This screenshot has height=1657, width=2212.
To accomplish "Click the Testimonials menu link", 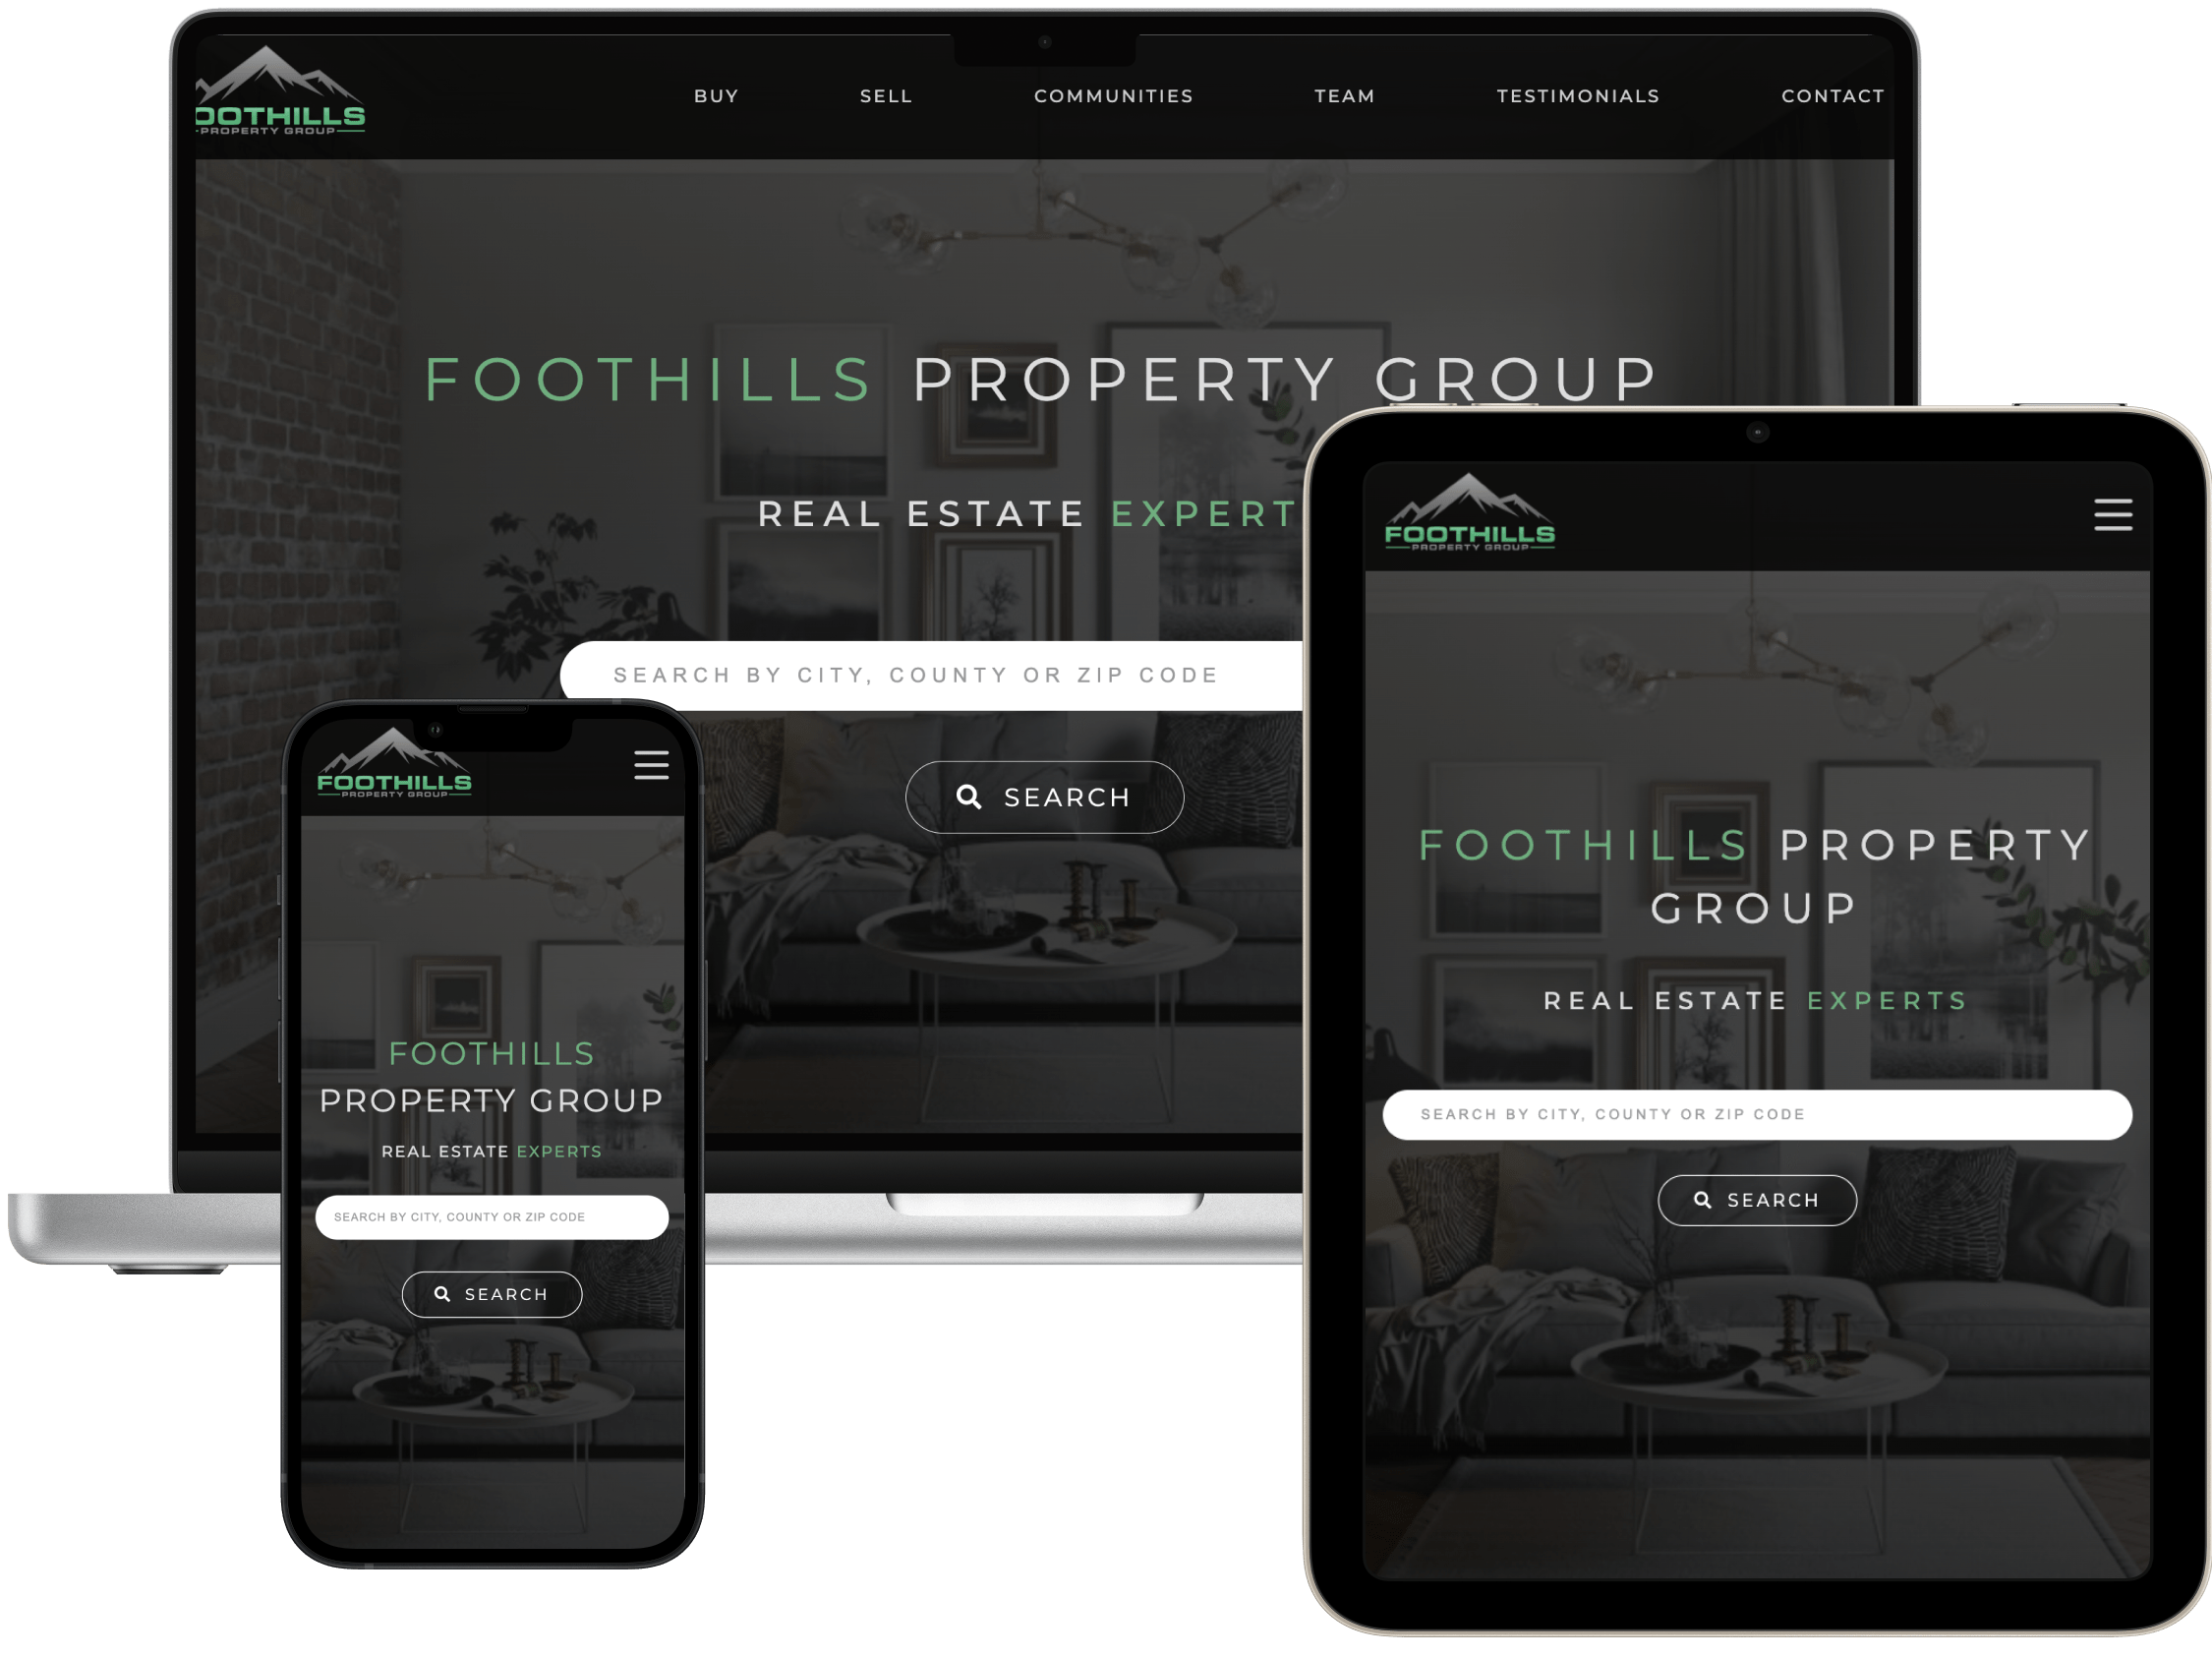I will [x=1577, y=47].
